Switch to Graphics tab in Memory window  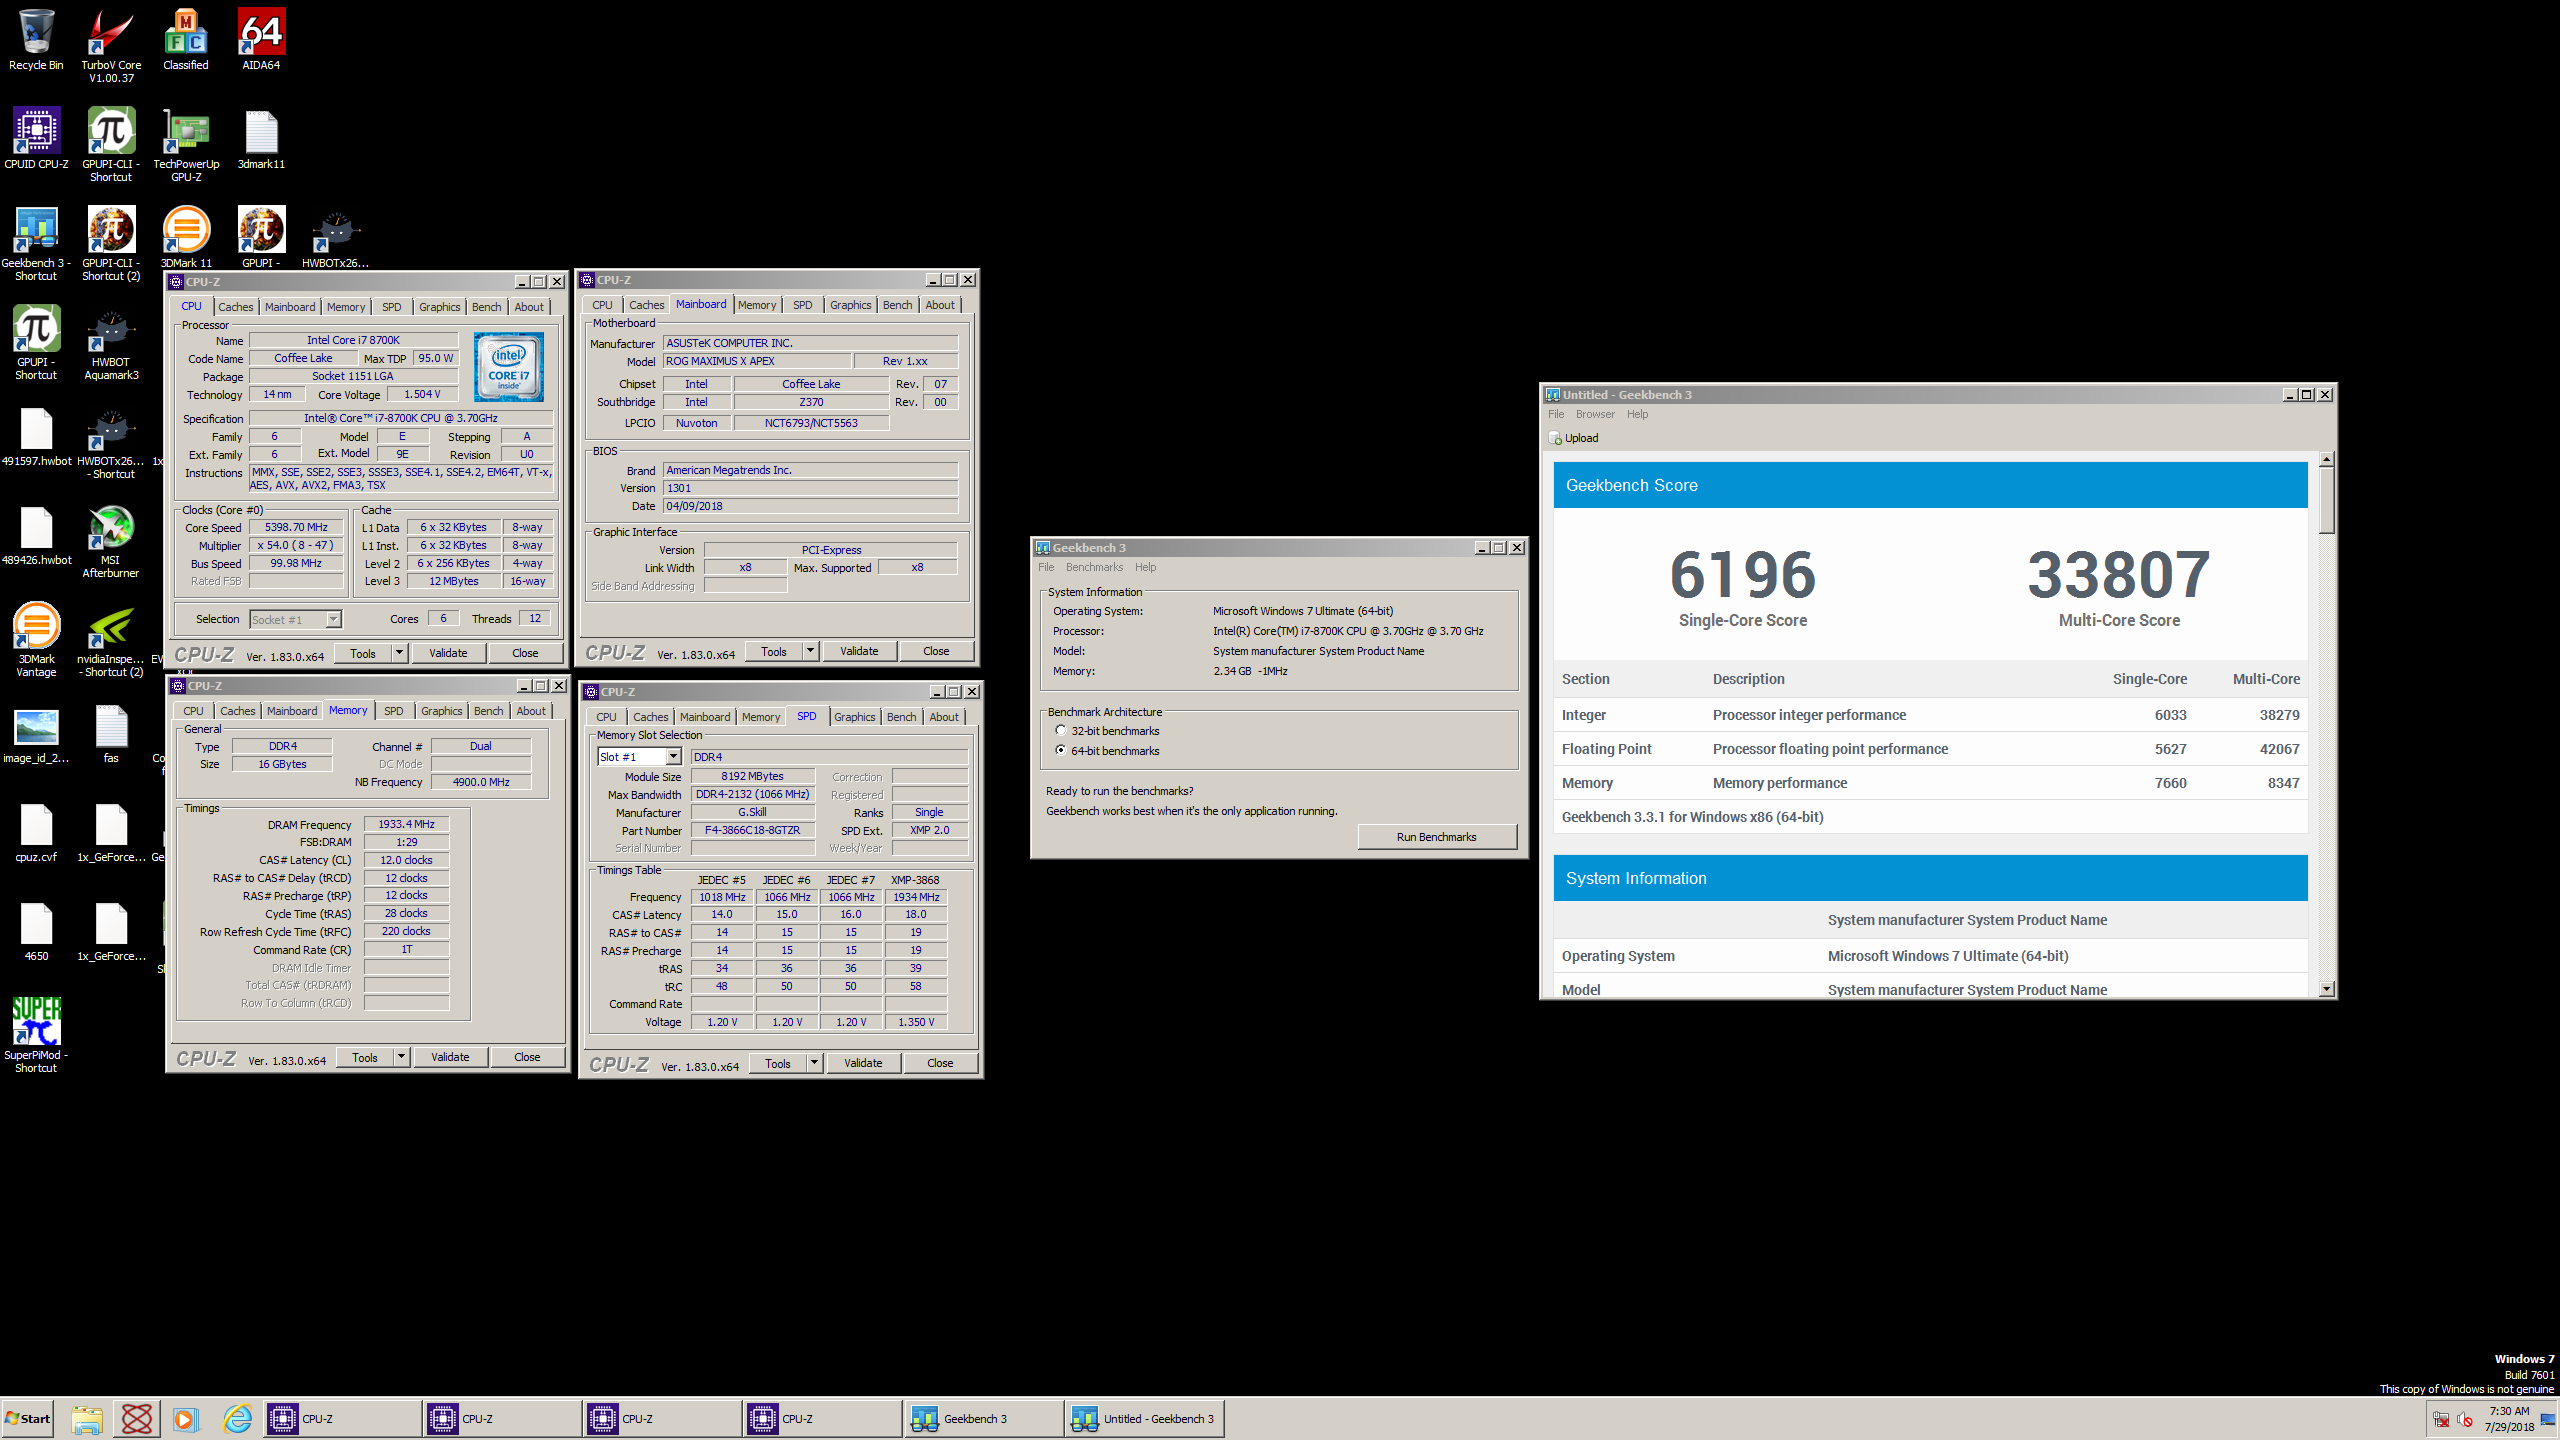click(441, 711)
